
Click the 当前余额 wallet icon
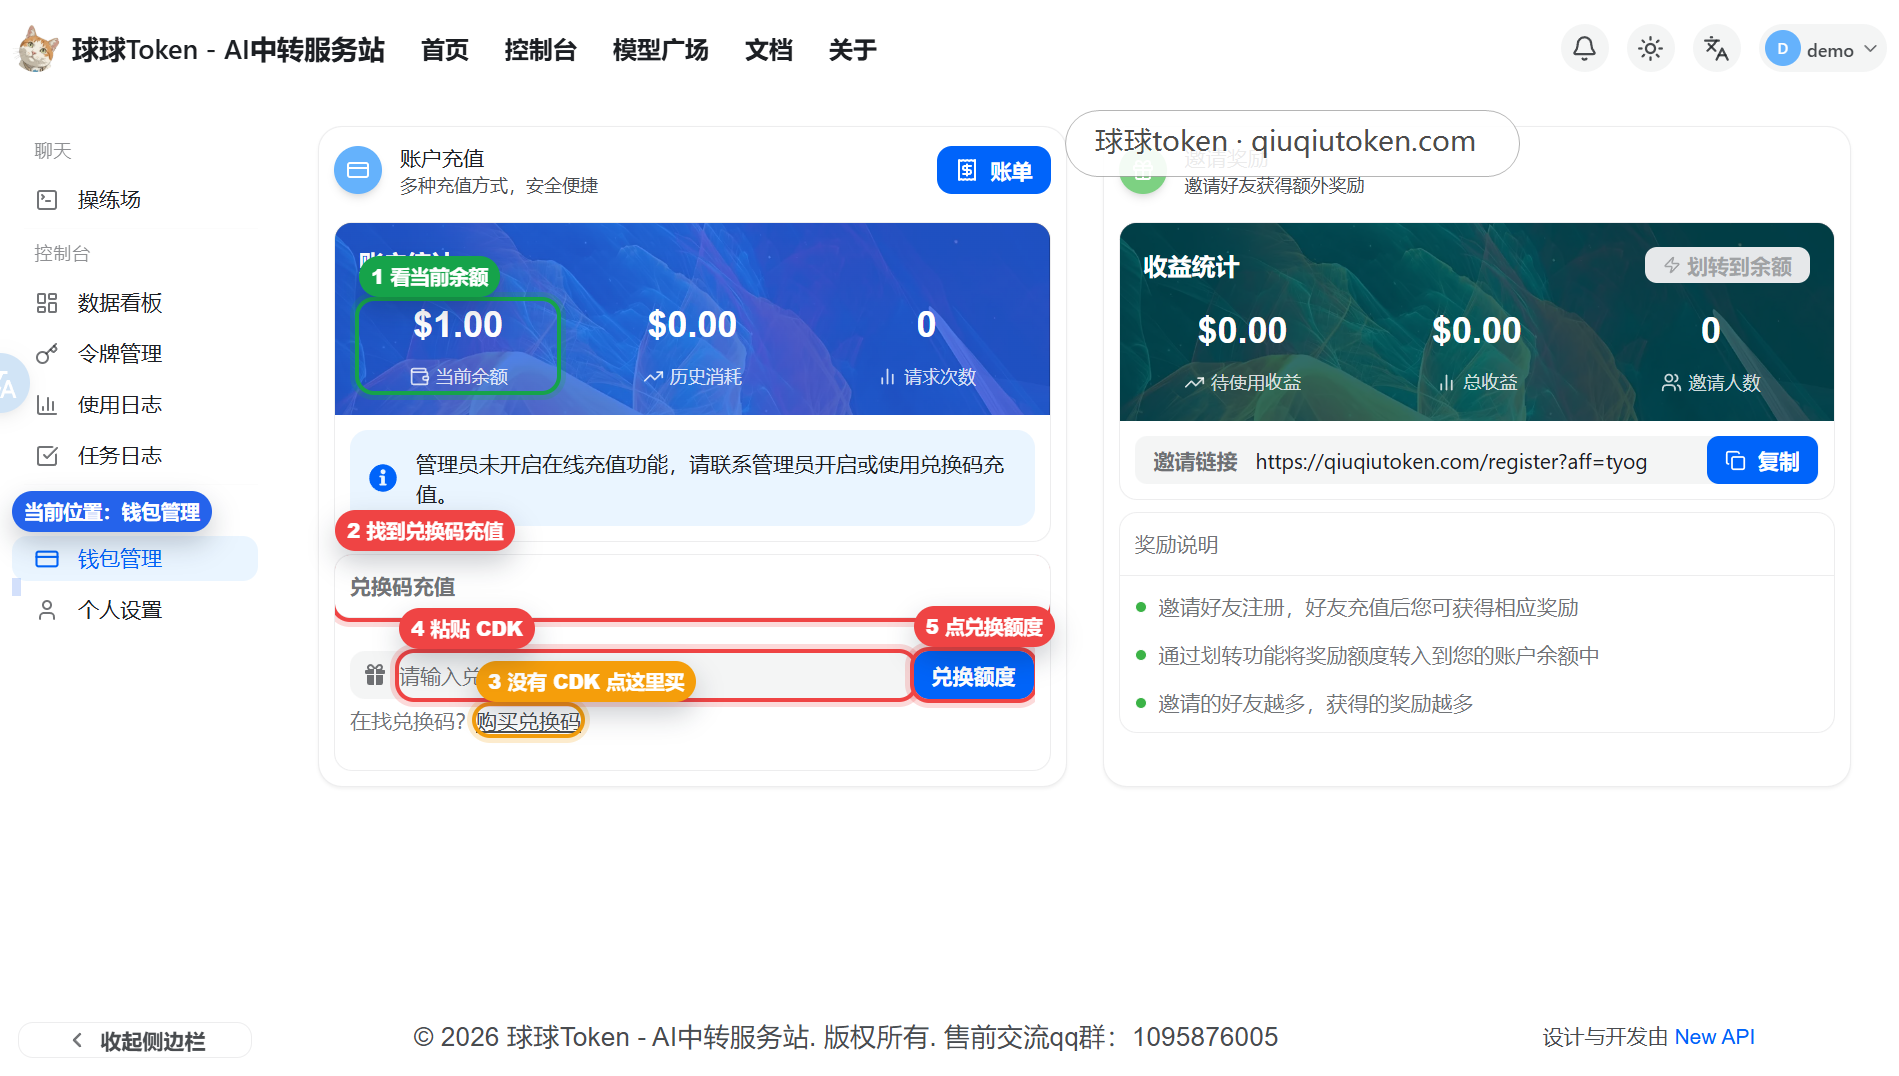point(420,377)
